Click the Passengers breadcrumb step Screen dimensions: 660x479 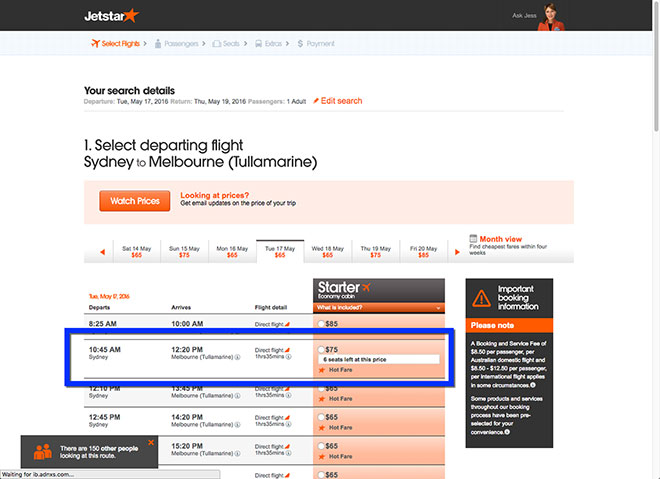[x=176, y=43]
